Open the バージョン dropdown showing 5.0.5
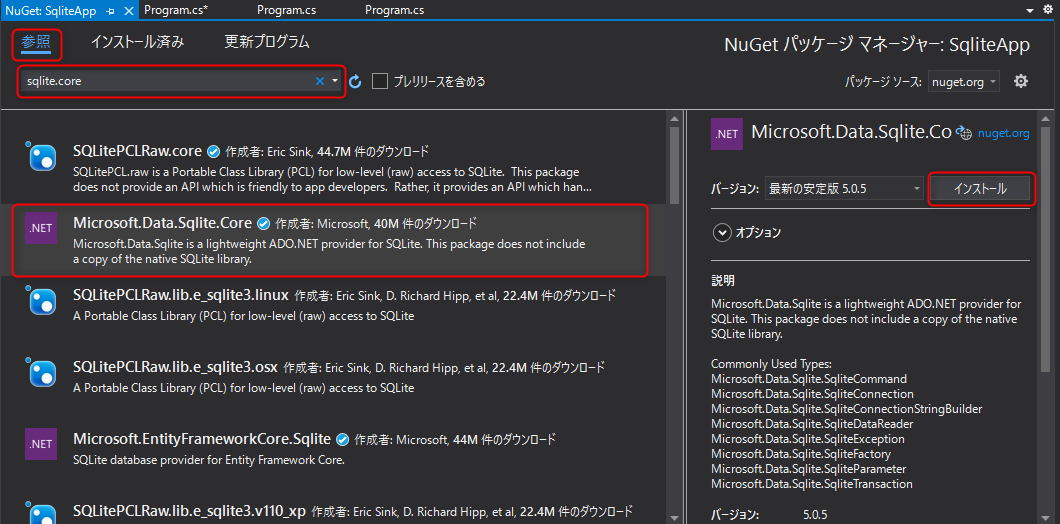 [844, 188]
